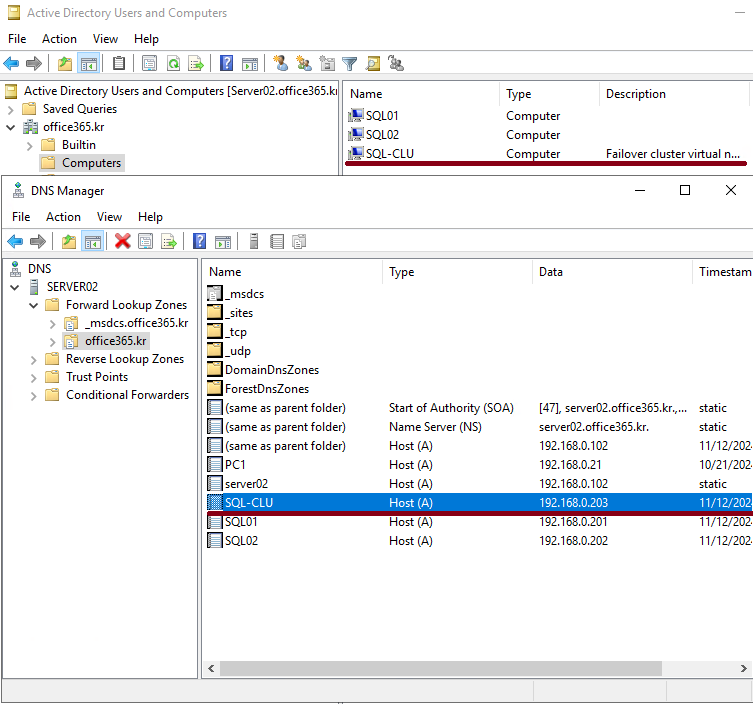Sort DNS records by Type column
This screenshot has height=704, width=753.
[x=457, y=272]
